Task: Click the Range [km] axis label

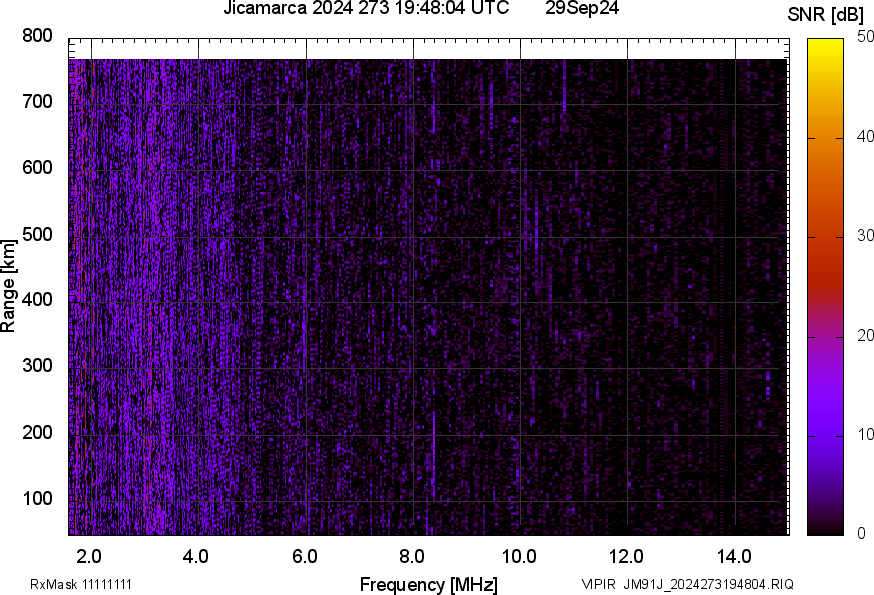Action: pos(9,286)
